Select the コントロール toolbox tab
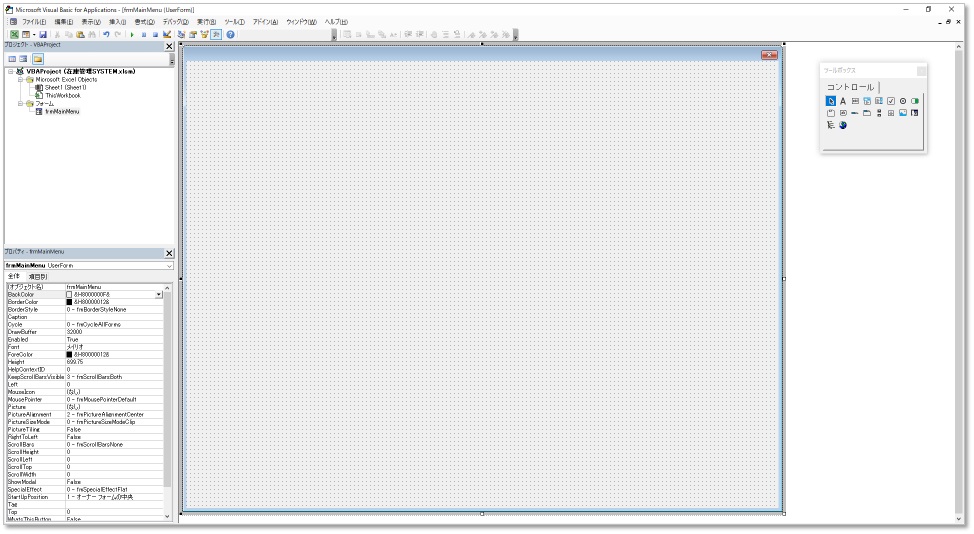Image resolution: width=974 pixels, height=534 pixels. click(850, 88)
